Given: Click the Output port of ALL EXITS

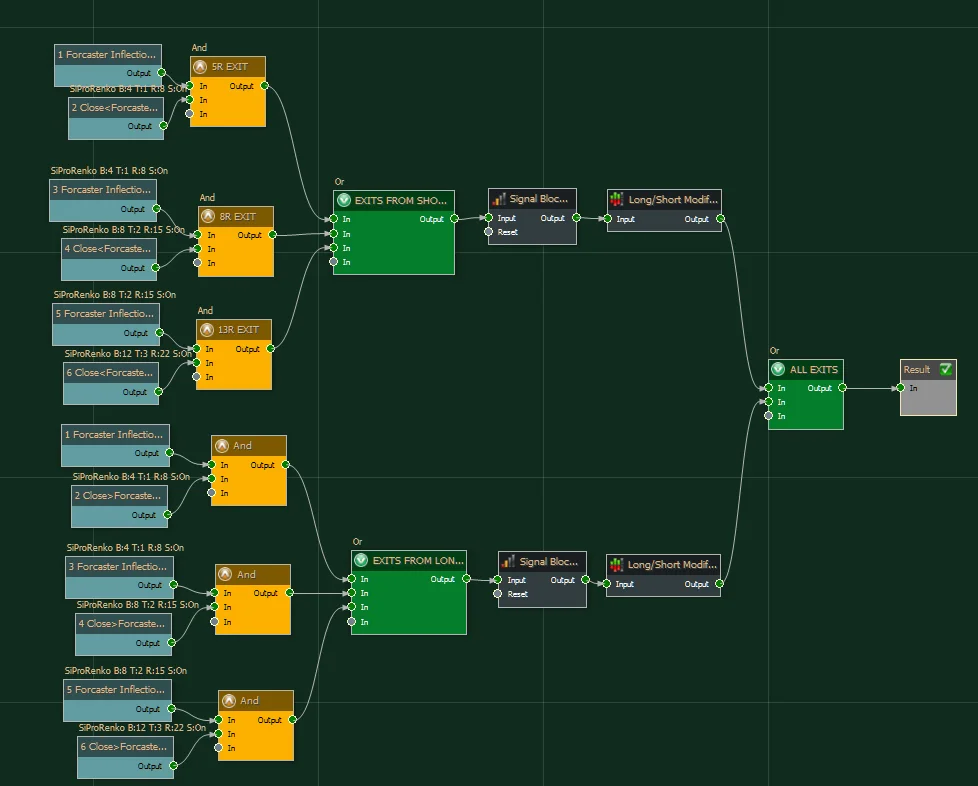Looking at the screenshot, I should pyautogui.click(x=843, y=388).
